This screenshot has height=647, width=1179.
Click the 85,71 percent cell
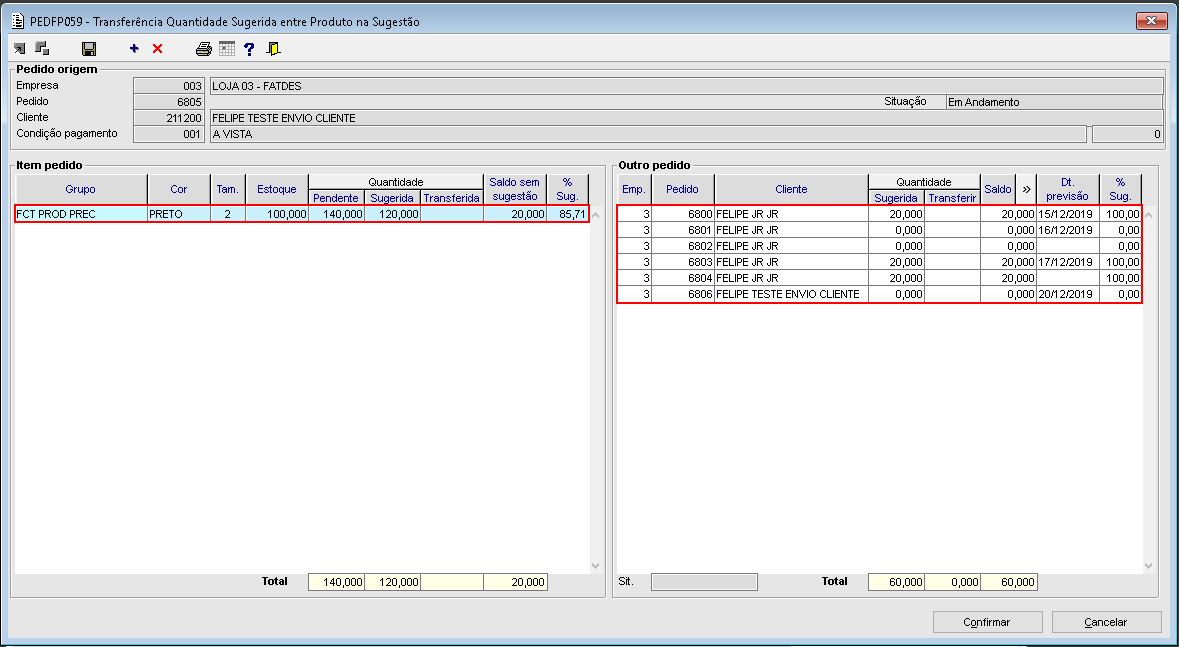[x=567, y=214]
